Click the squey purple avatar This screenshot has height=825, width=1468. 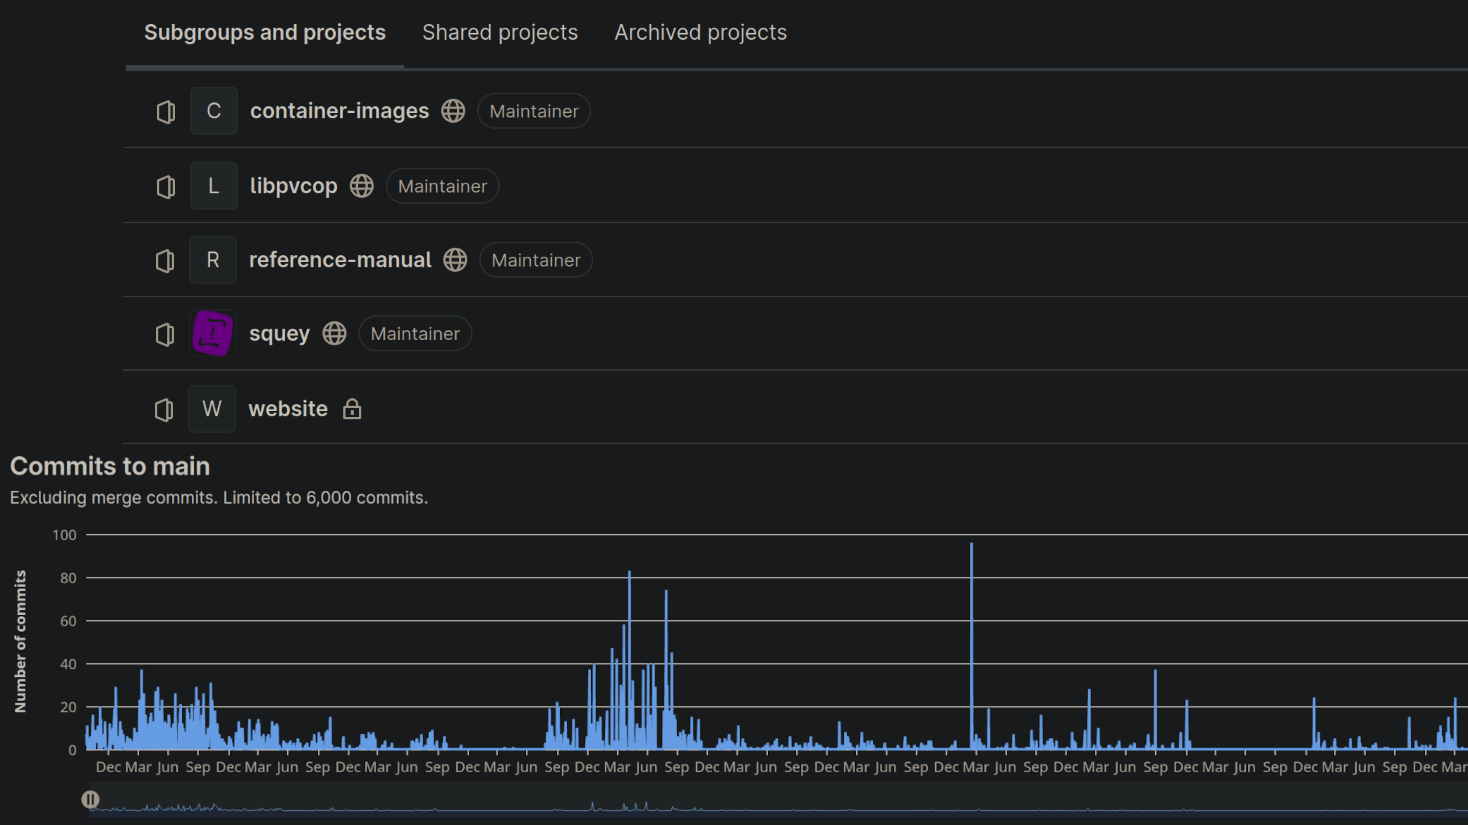coord(212,334)
